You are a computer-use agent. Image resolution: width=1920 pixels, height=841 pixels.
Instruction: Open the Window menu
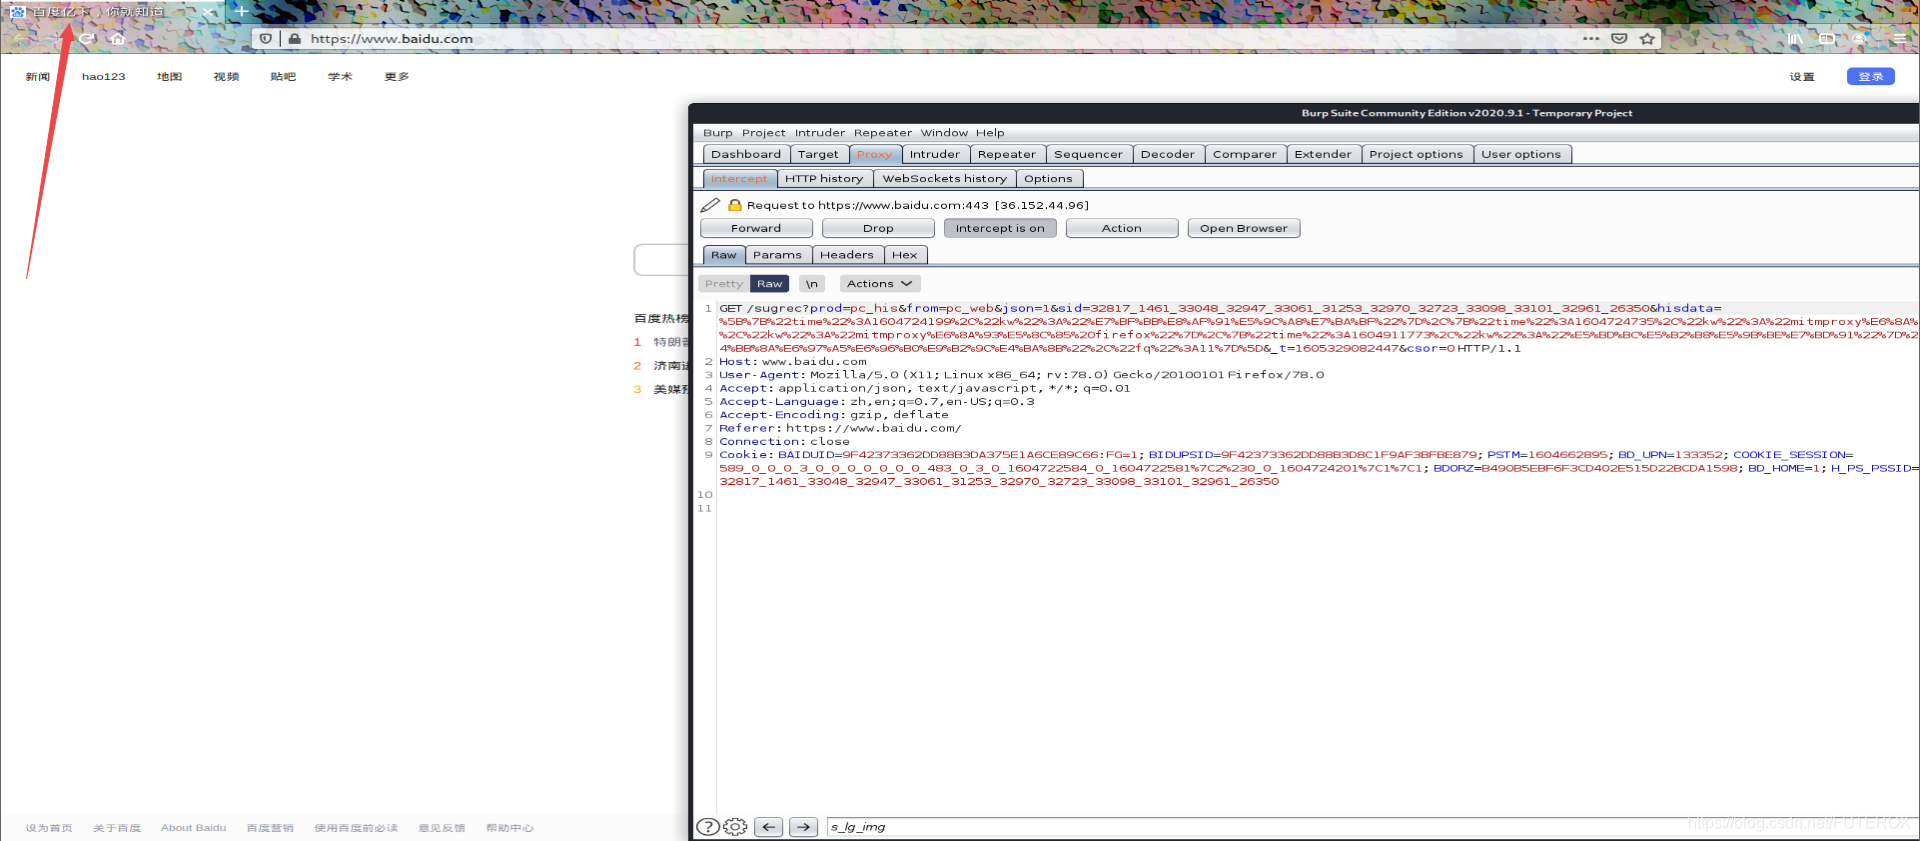point(944,133)
